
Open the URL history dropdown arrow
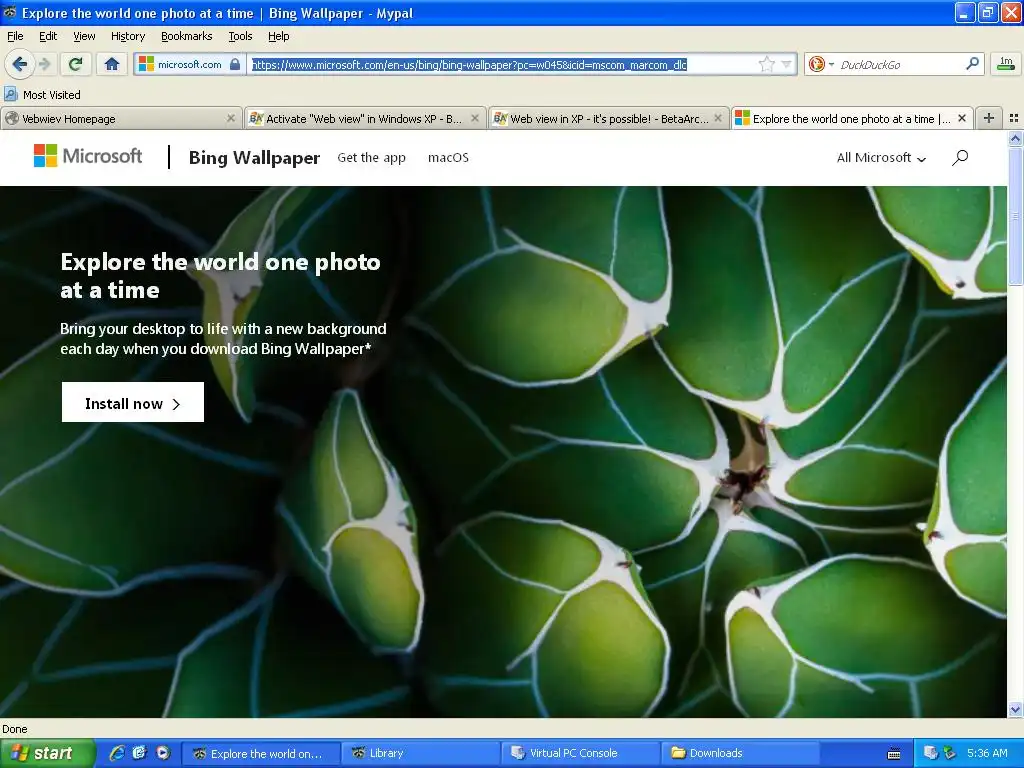tap(786, 64)
